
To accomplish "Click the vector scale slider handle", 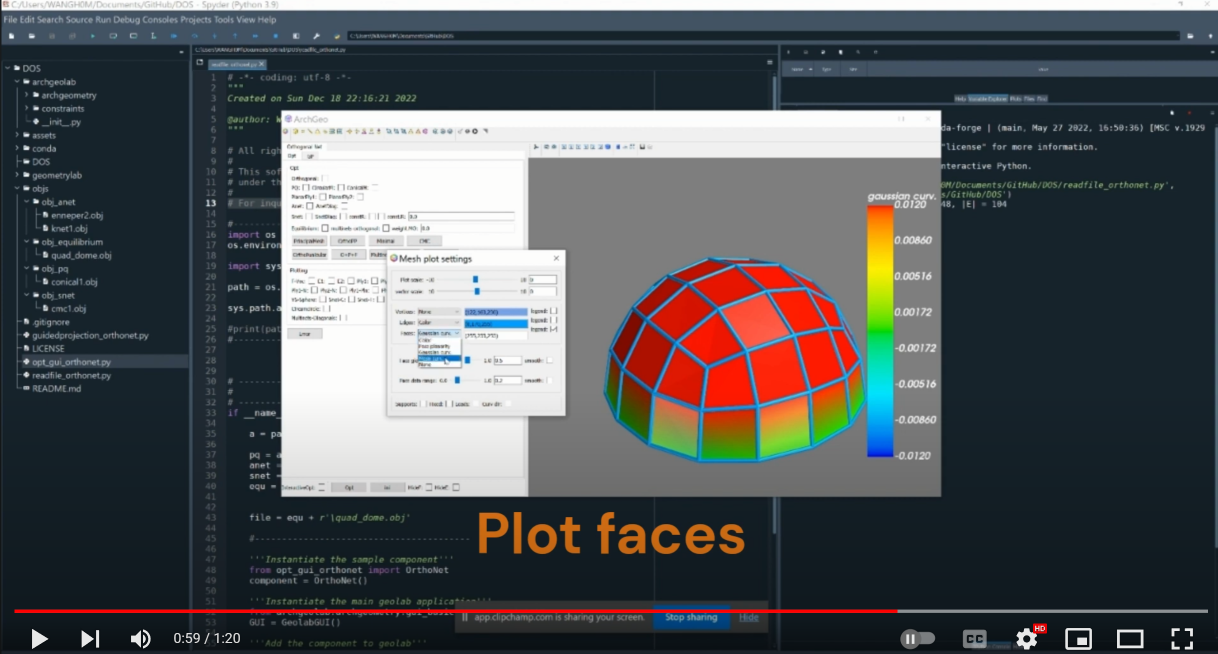I will 478,291.
